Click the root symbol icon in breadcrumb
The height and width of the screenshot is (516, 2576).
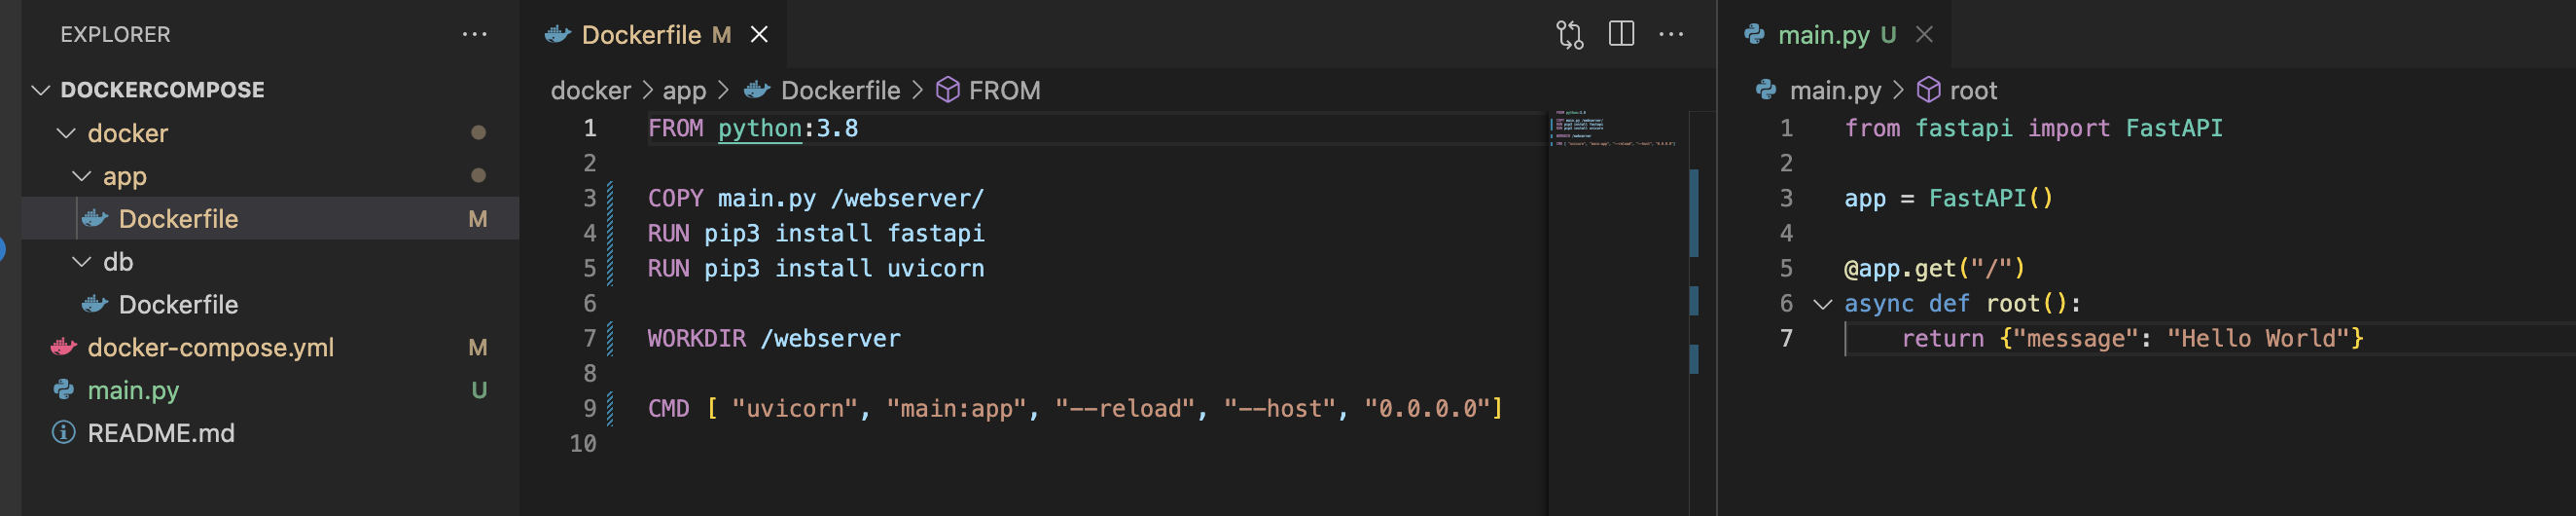point(1928,91)
